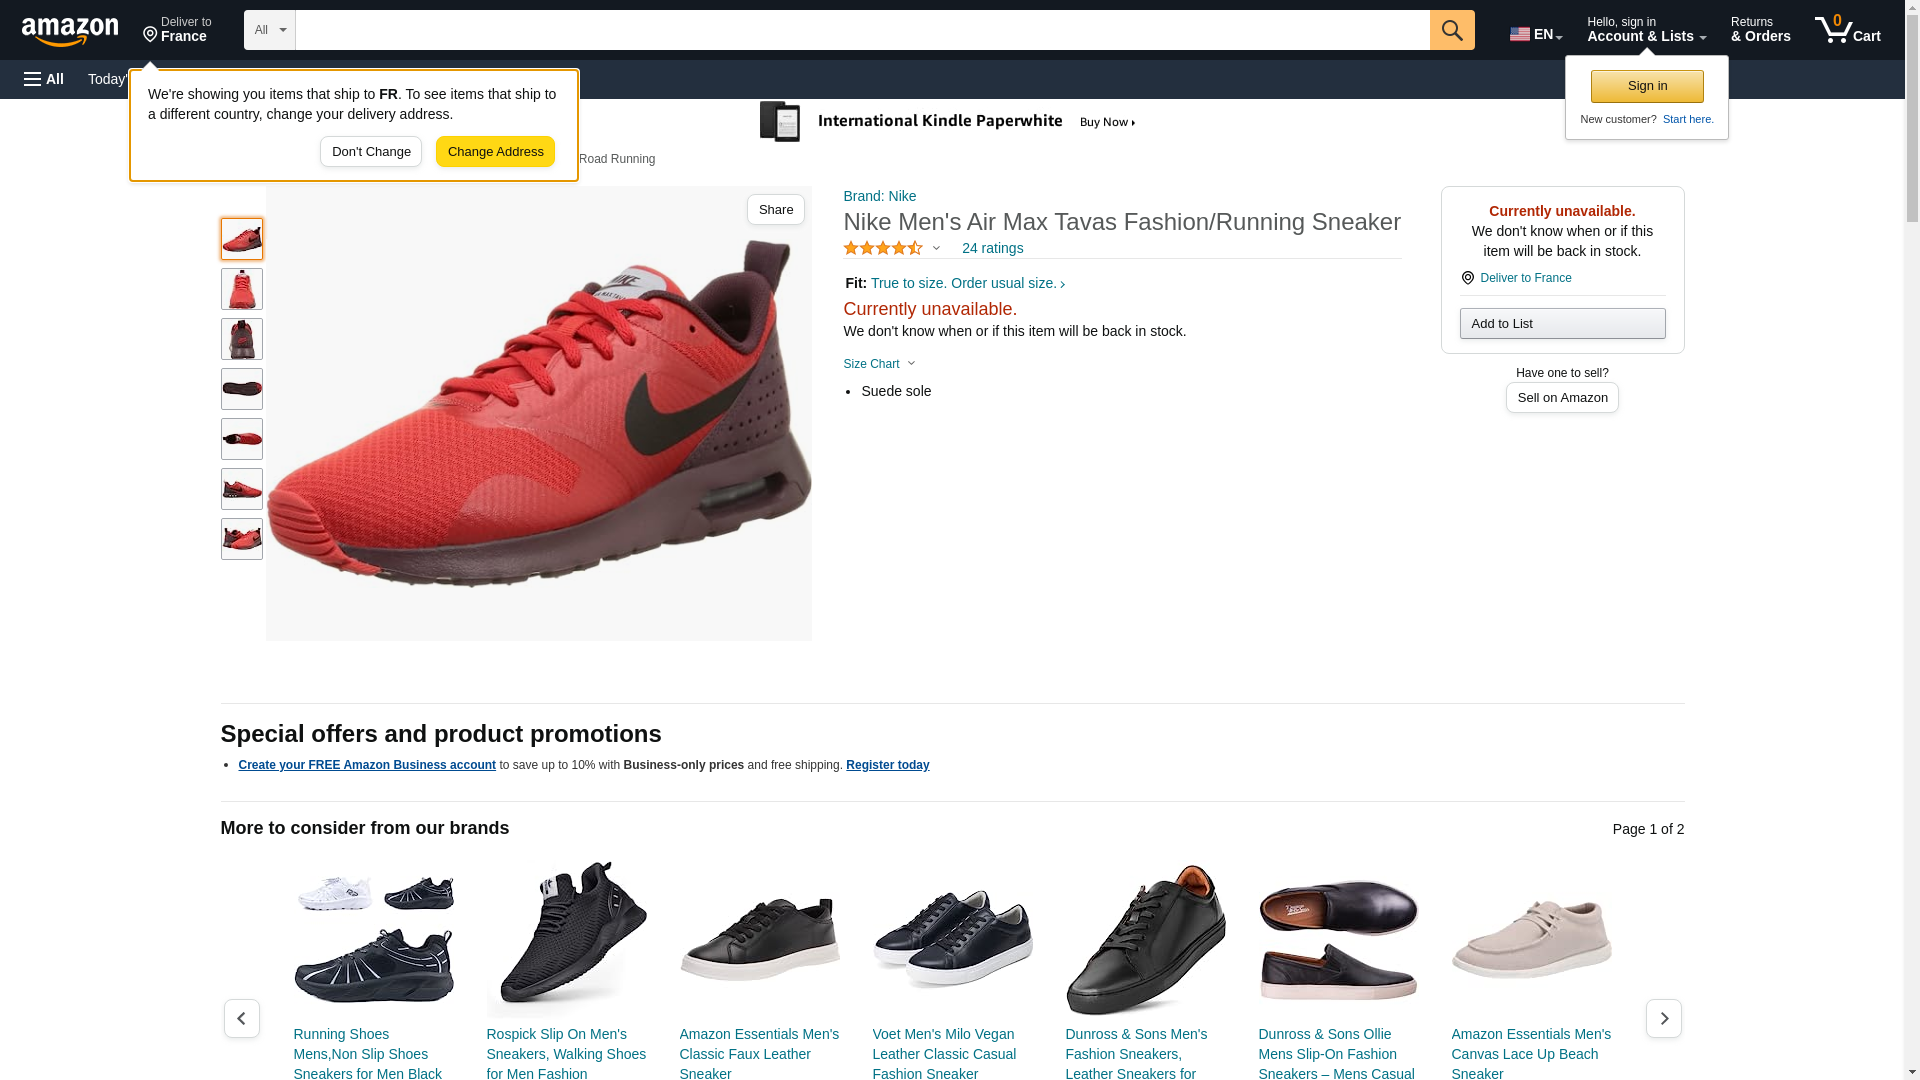Open the All hamburger menu
Screen dimensions: 1920x1080
tap(44, 79)
